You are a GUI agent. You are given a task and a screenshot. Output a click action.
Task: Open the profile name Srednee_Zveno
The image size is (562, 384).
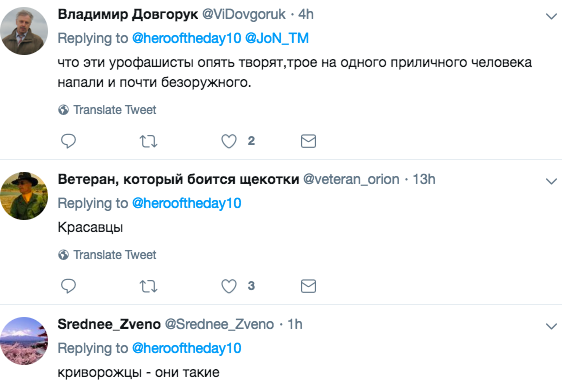click(x=109, y=324)
